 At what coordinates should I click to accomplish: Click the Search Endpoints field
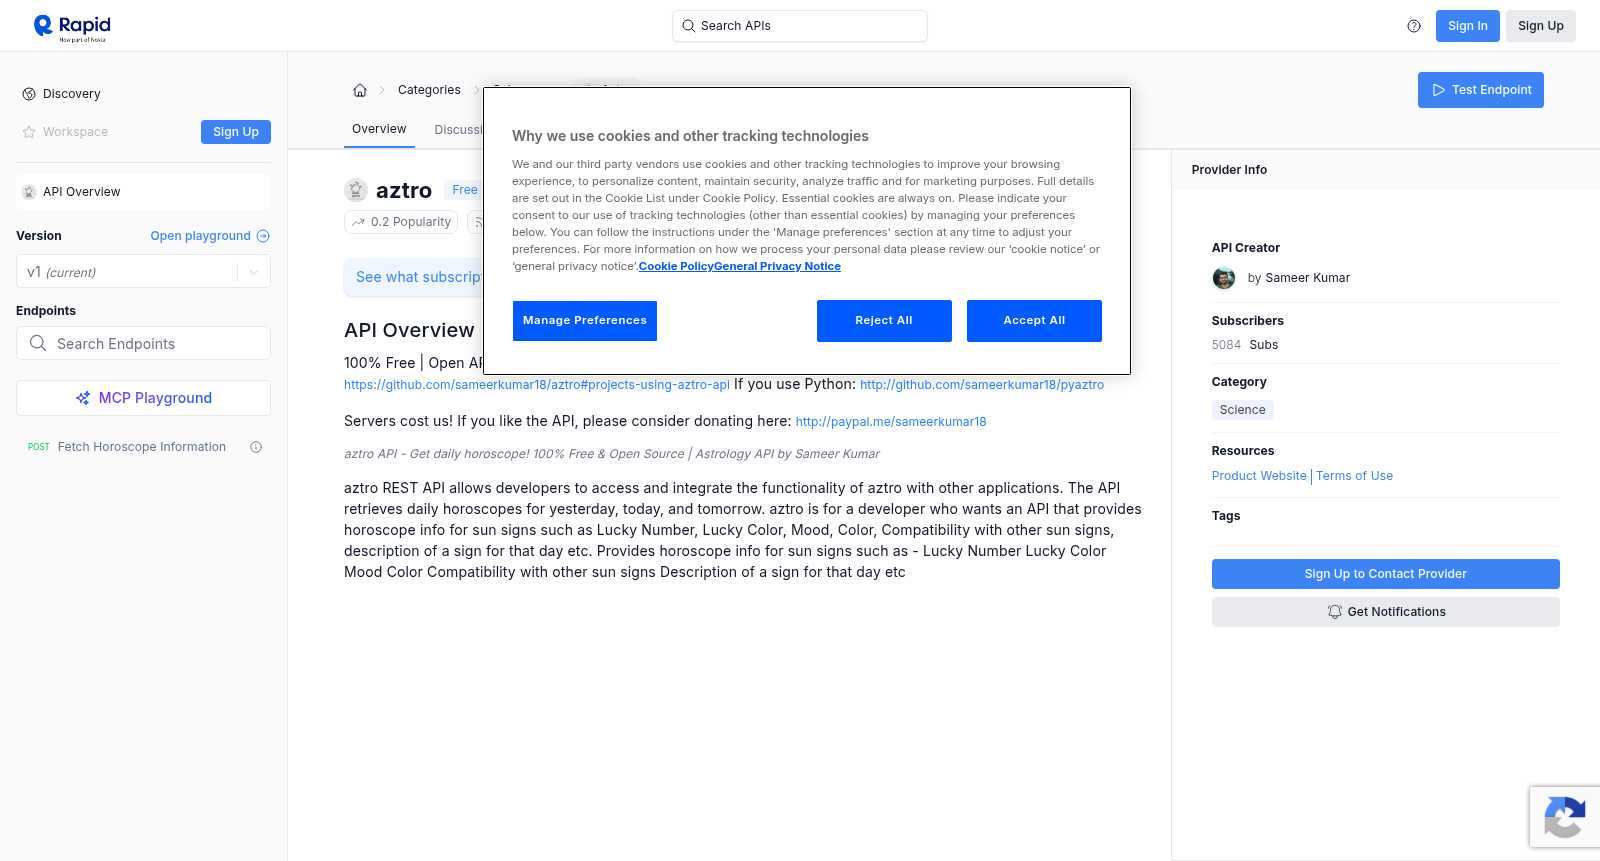coord(143,343)
